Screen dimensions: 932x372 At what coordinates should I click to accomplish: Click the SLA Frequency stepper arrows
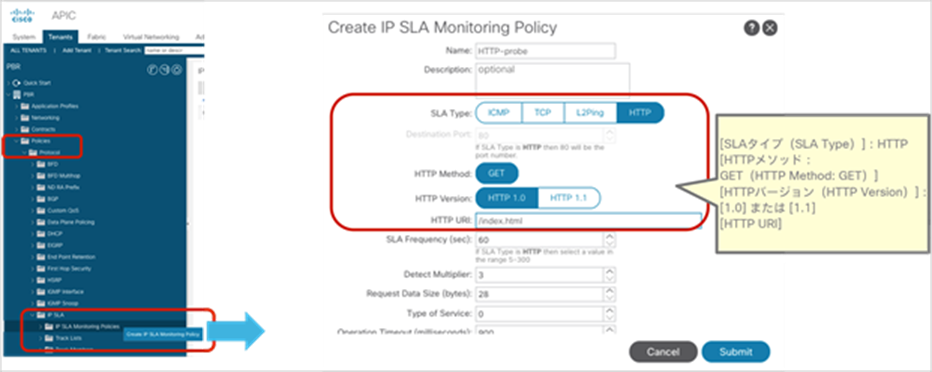click(x=609, y=239)
